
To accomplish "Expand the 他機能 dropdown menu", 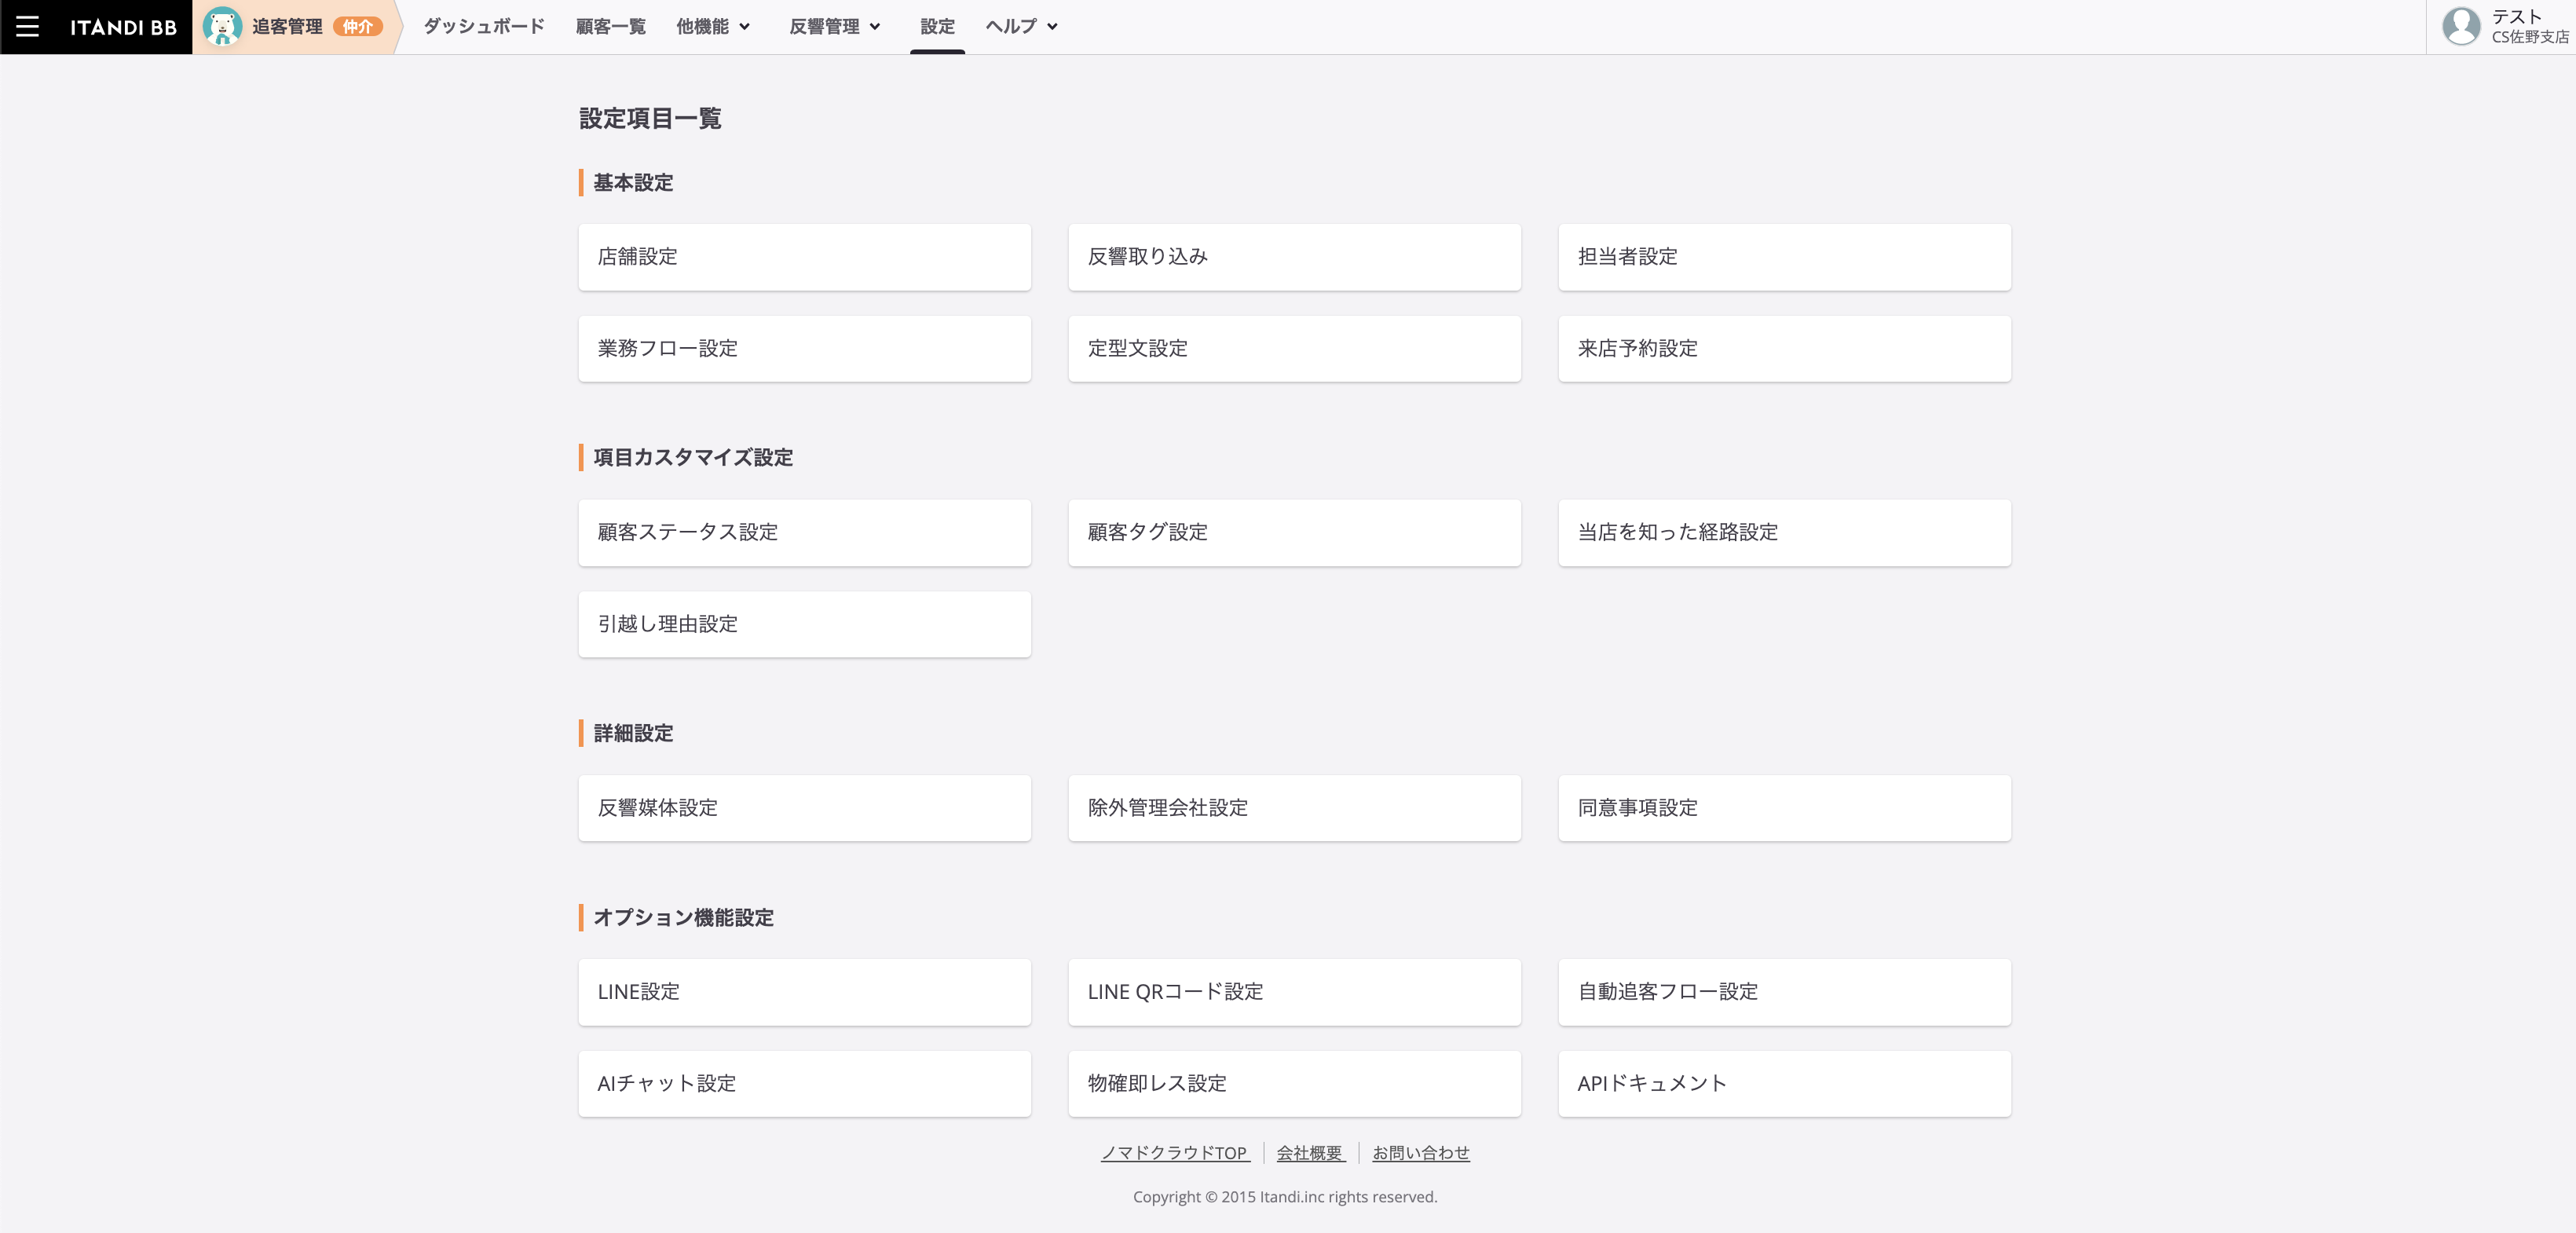I will point(713,27).
